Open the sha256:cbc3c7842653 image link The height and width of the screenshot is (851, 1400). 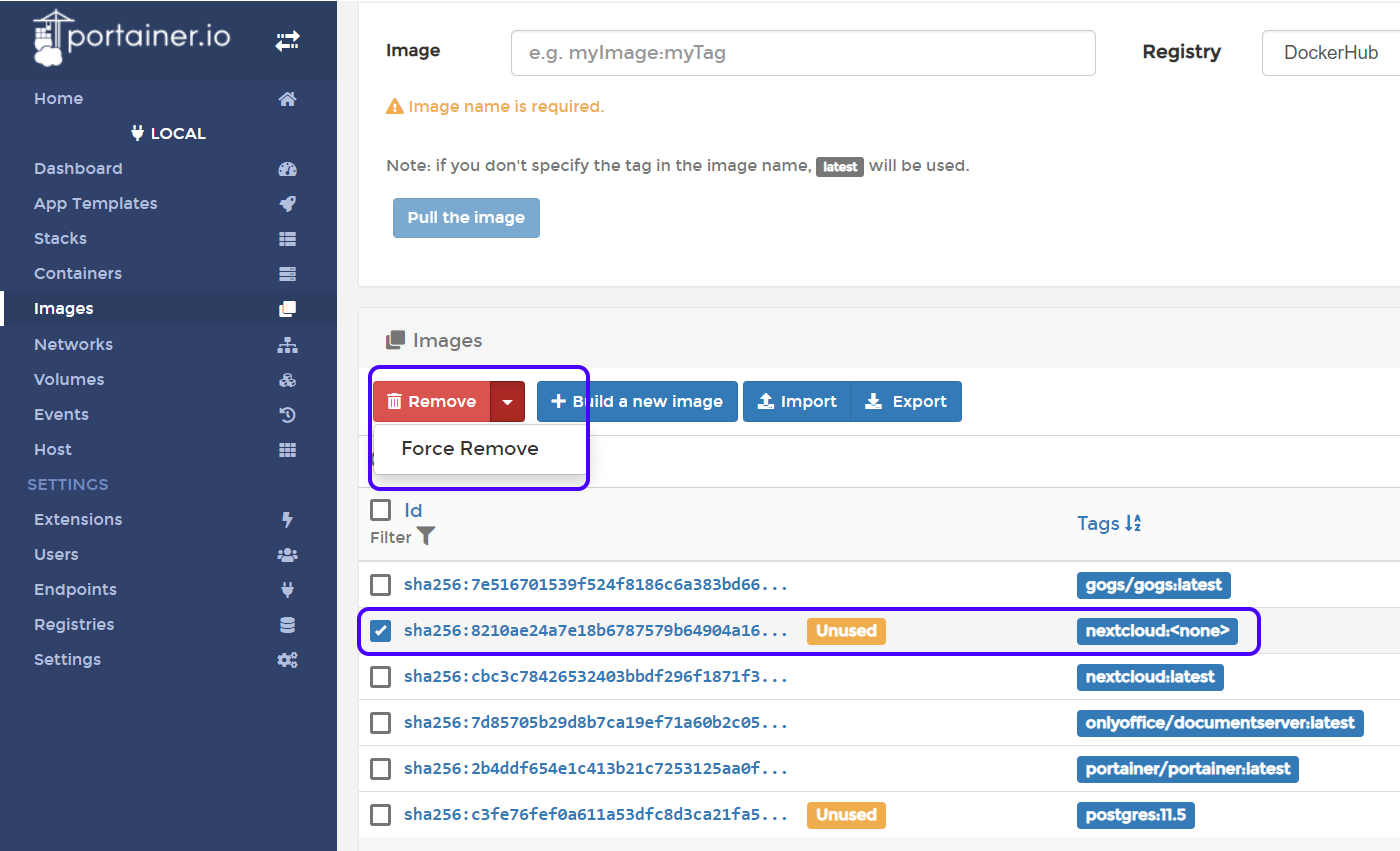coord(596,677)
